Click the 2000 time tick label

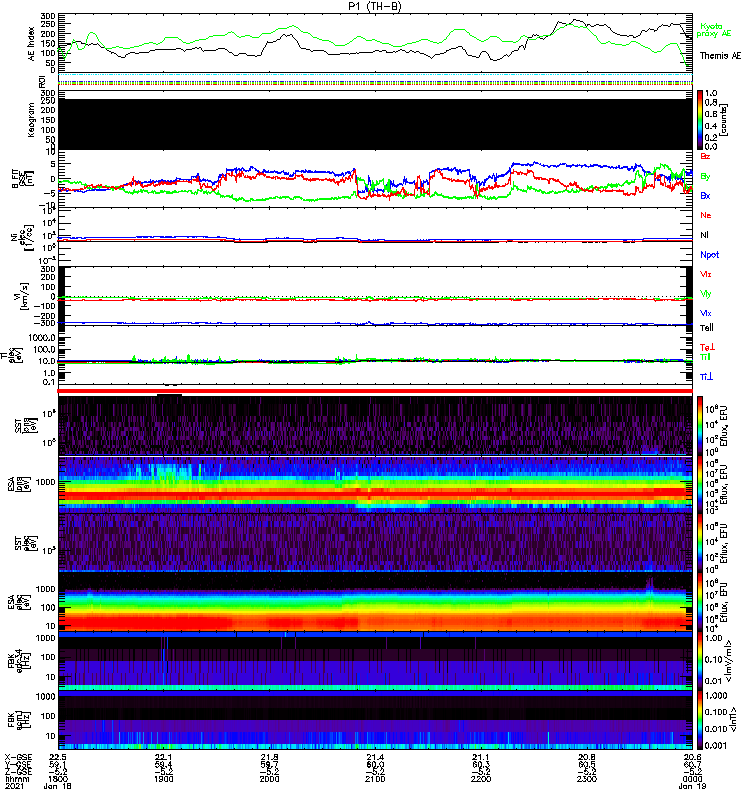(x=269, y=779)
